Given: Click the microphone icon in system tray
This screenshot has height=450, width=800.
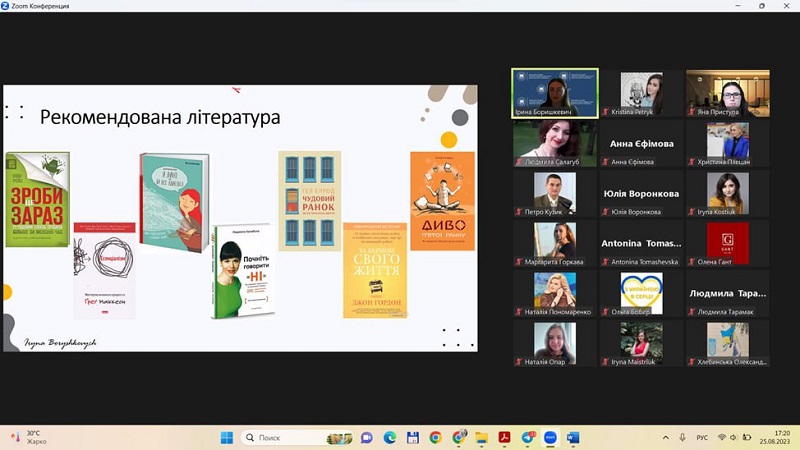Looking at the screenshot, I should pyautogui.click(x=682, y=438).
